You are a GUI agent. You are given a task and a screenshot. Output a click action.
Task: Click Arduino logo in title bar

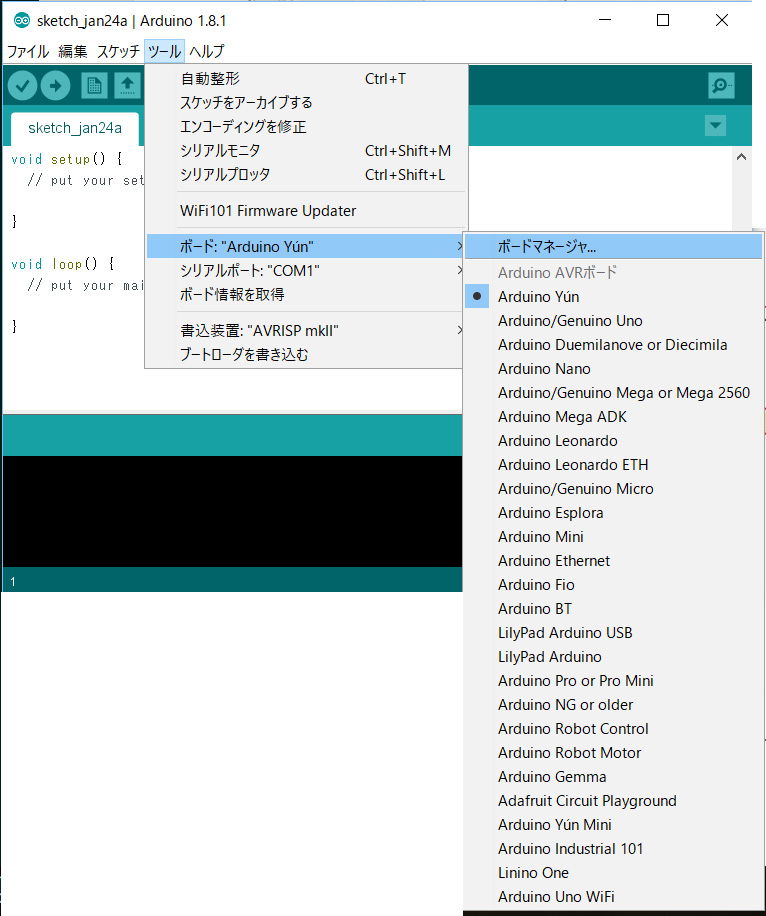click(x=21, y=21)
